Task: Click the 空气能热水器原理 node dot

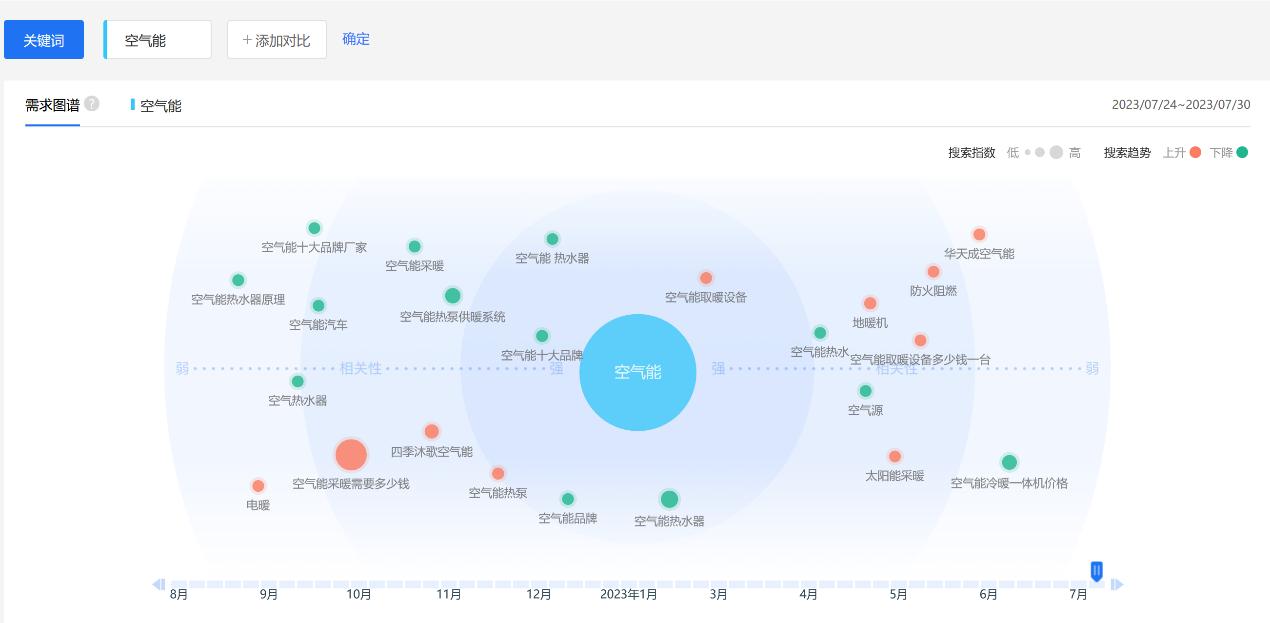Action: click(238, 280)
